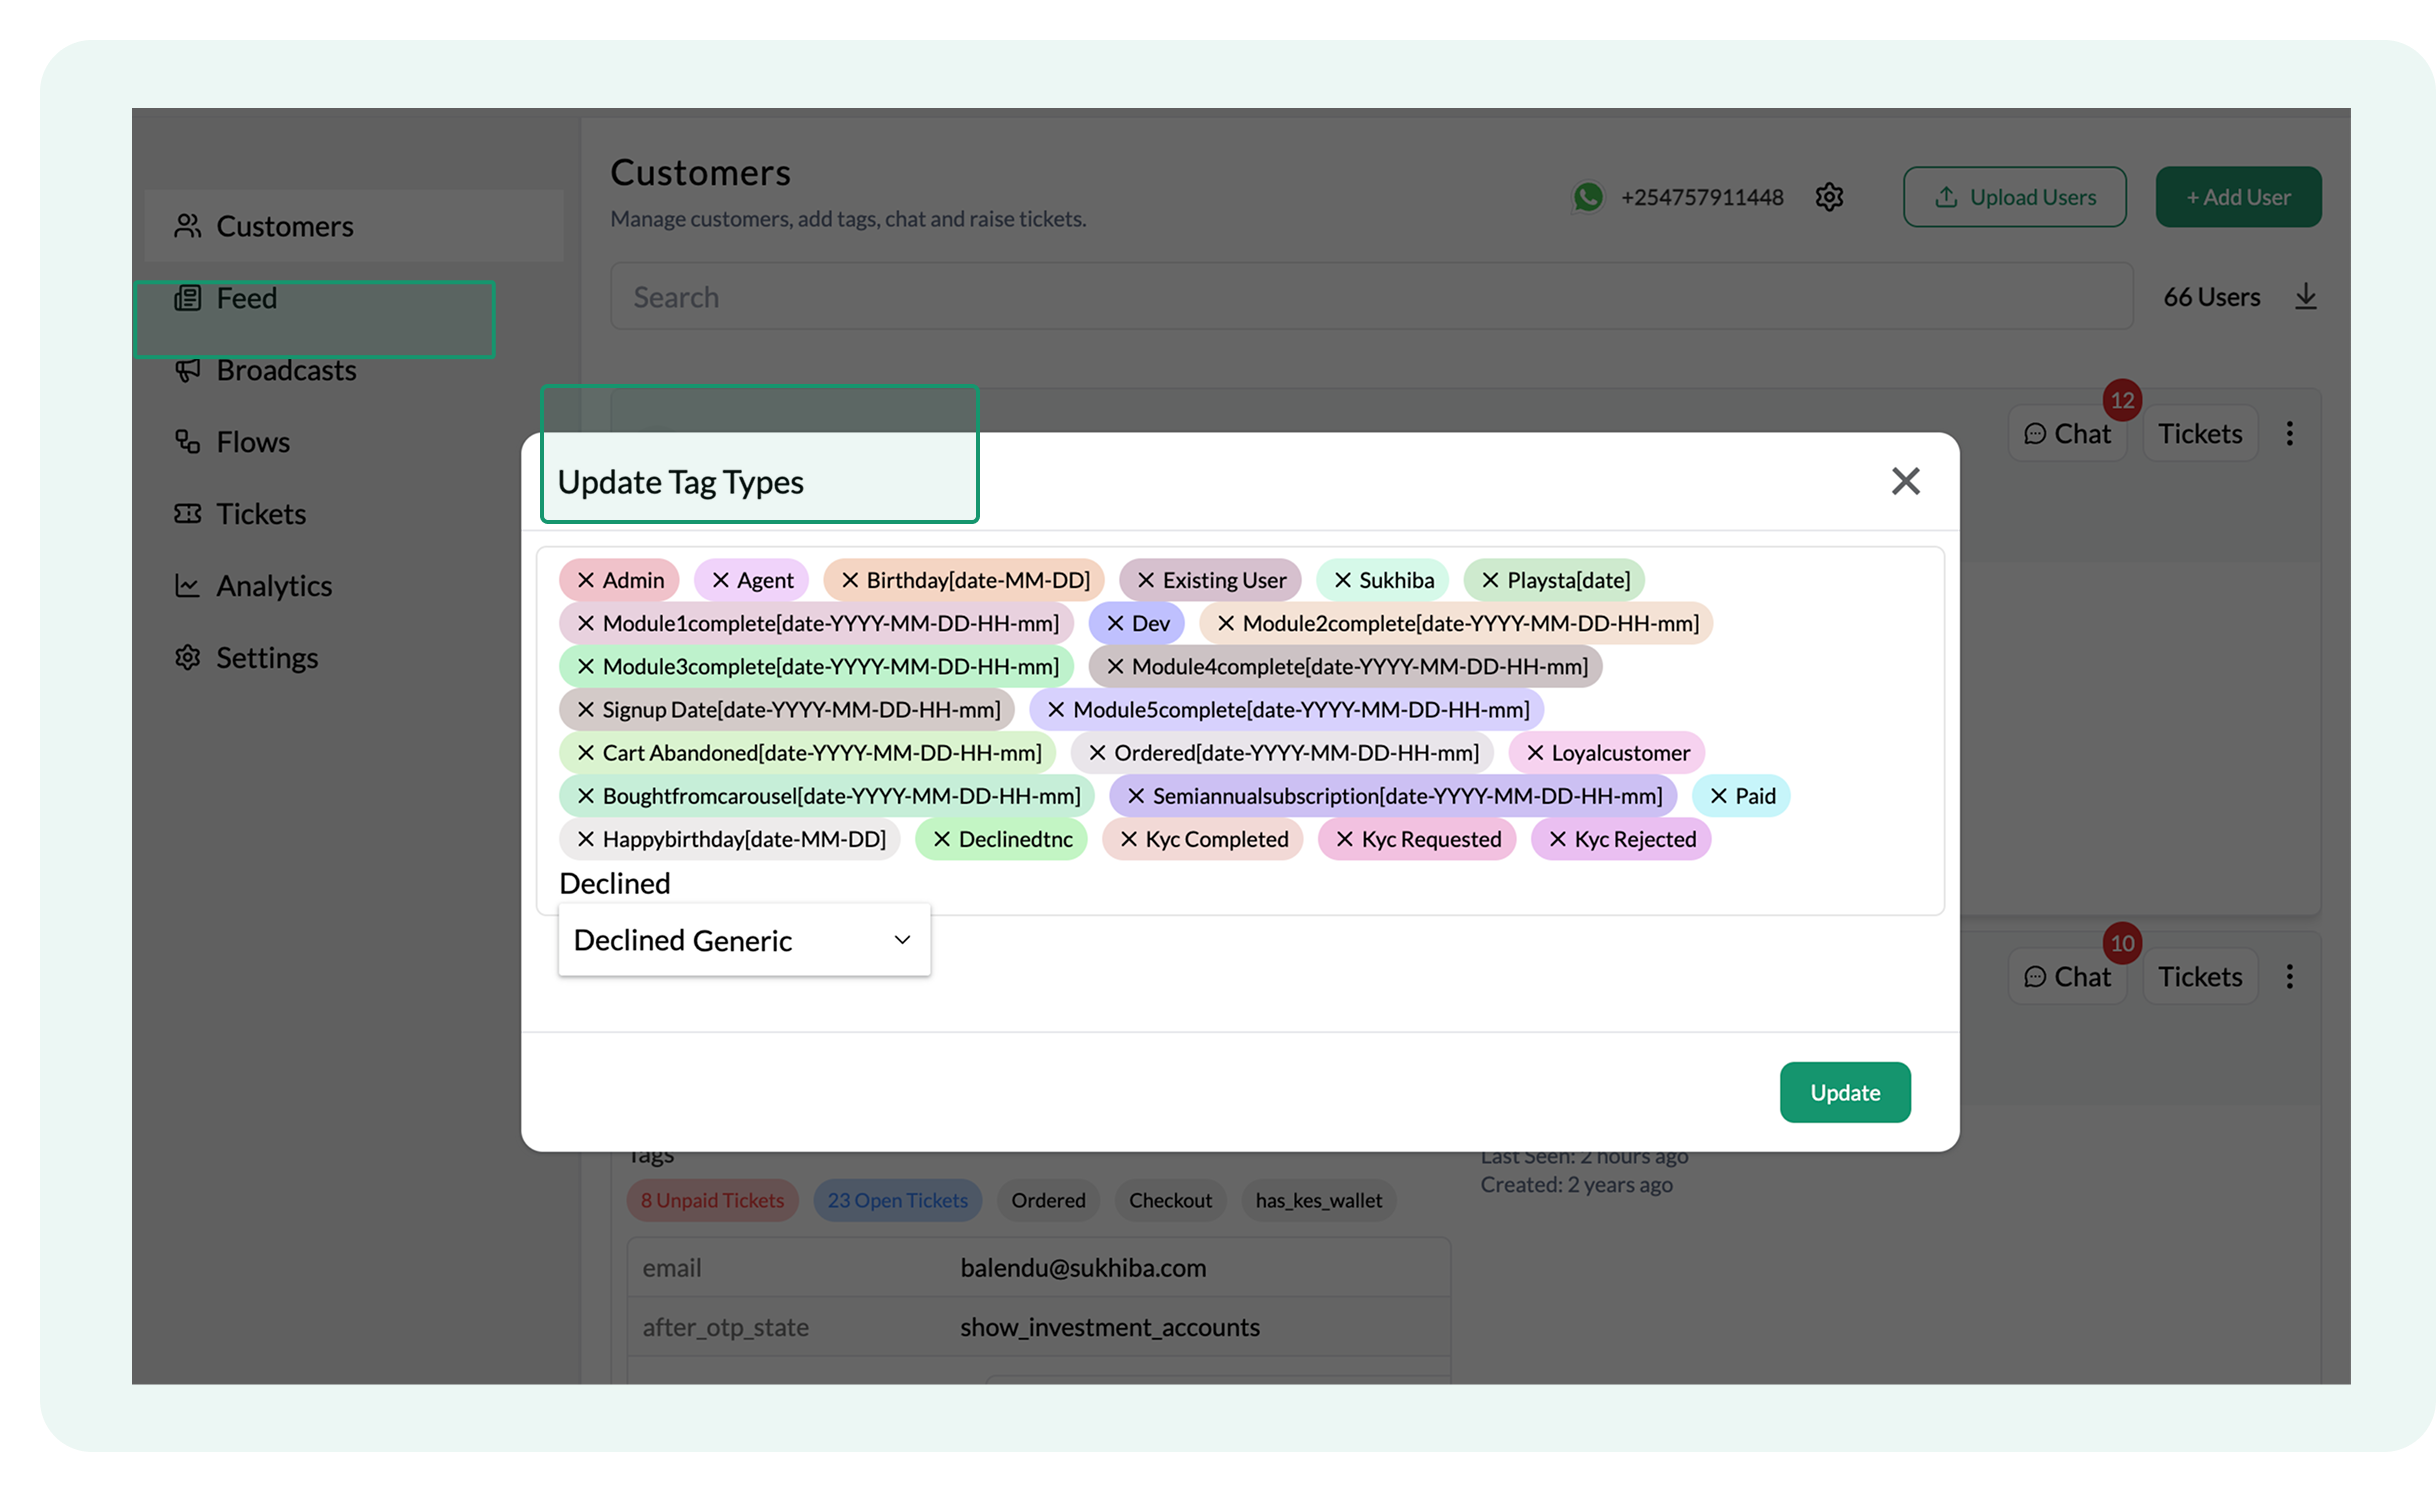Close the Update Tag Types dialog

coord(1905,481)
